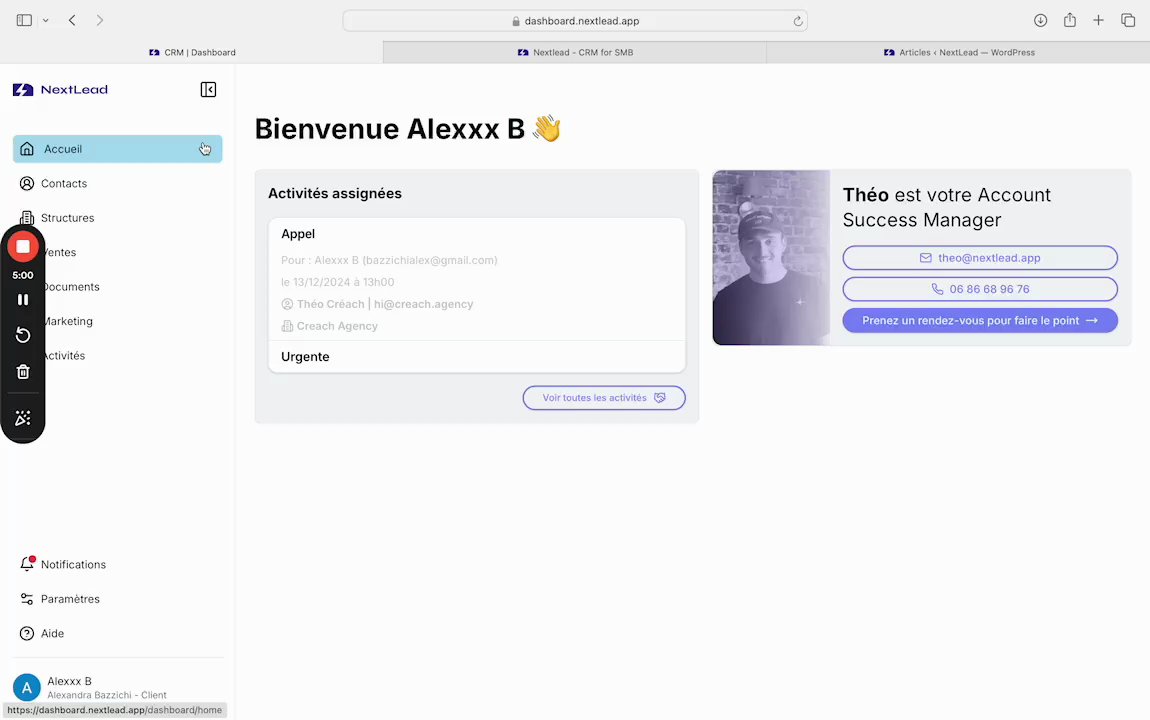Click the Accueil house icon
This screenshot has width=1150, height=720.
tap(27, 149)
